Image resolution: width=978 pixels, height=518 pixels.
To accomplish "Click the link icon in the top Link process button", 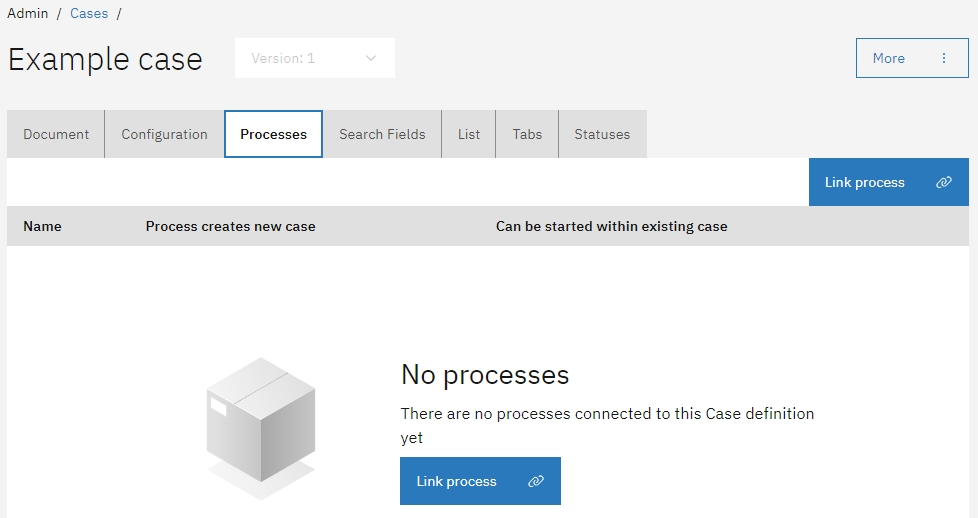I will click(943, 183).
